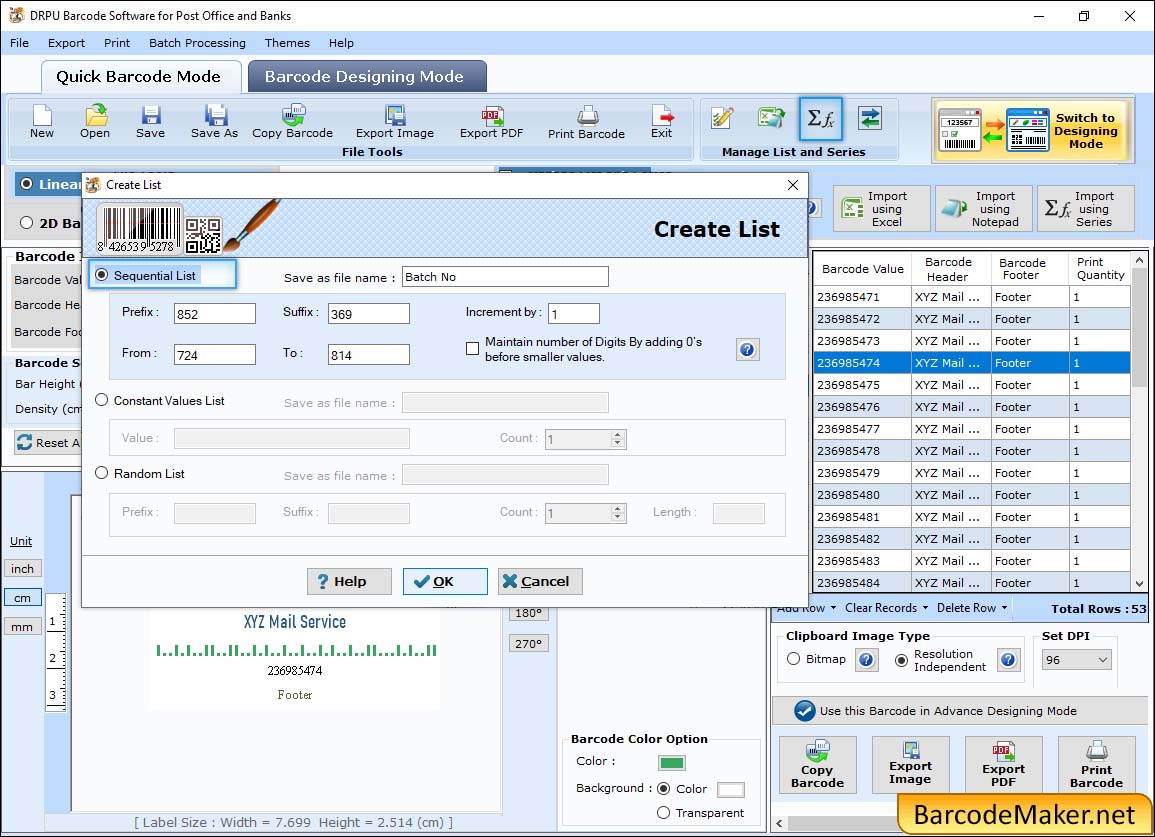Click the Export Image toolbar icon
This screenshot has width=1155, height=837.
pyautogui.click(x=395, y=121)
